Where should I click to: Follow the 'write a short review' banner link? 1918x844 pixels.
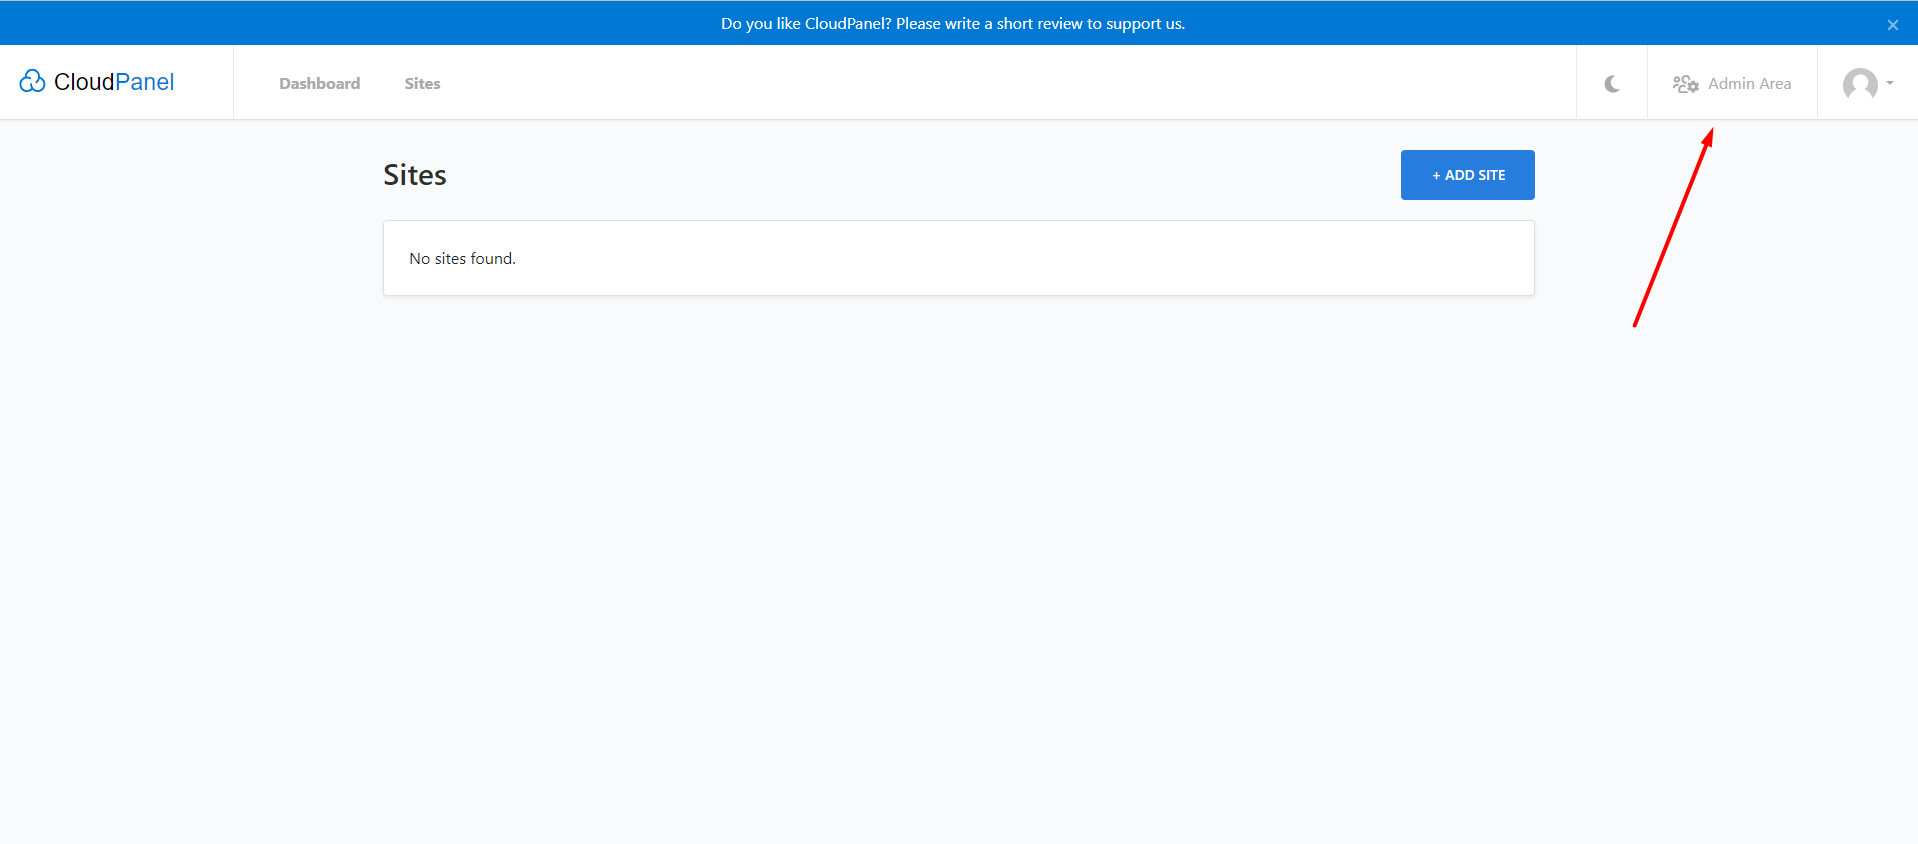click(1040, 24)
